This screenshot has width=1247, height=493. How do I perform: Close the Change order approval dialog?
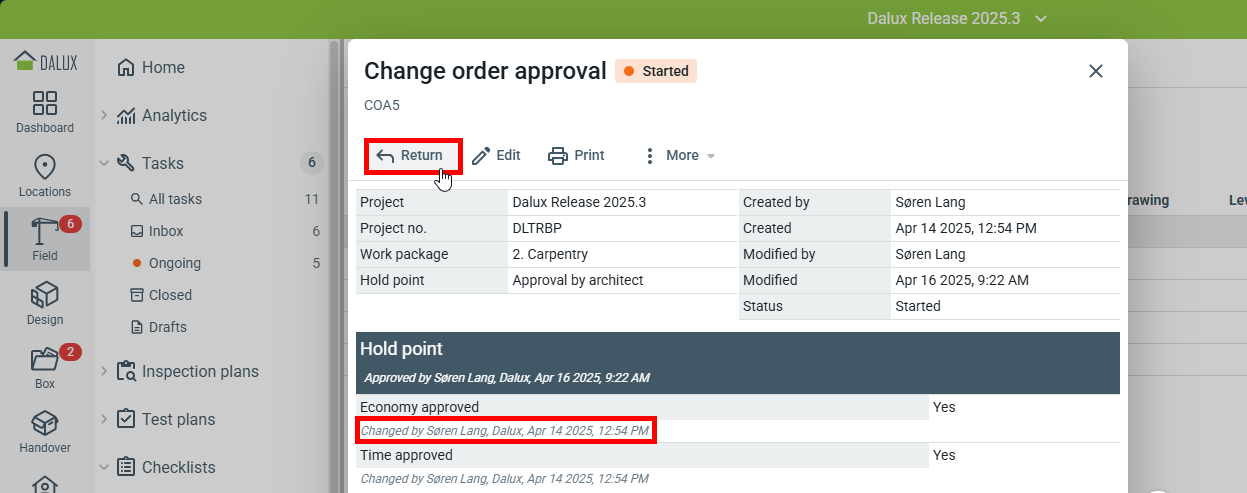pyautogui.click(x=1095, y=71)
